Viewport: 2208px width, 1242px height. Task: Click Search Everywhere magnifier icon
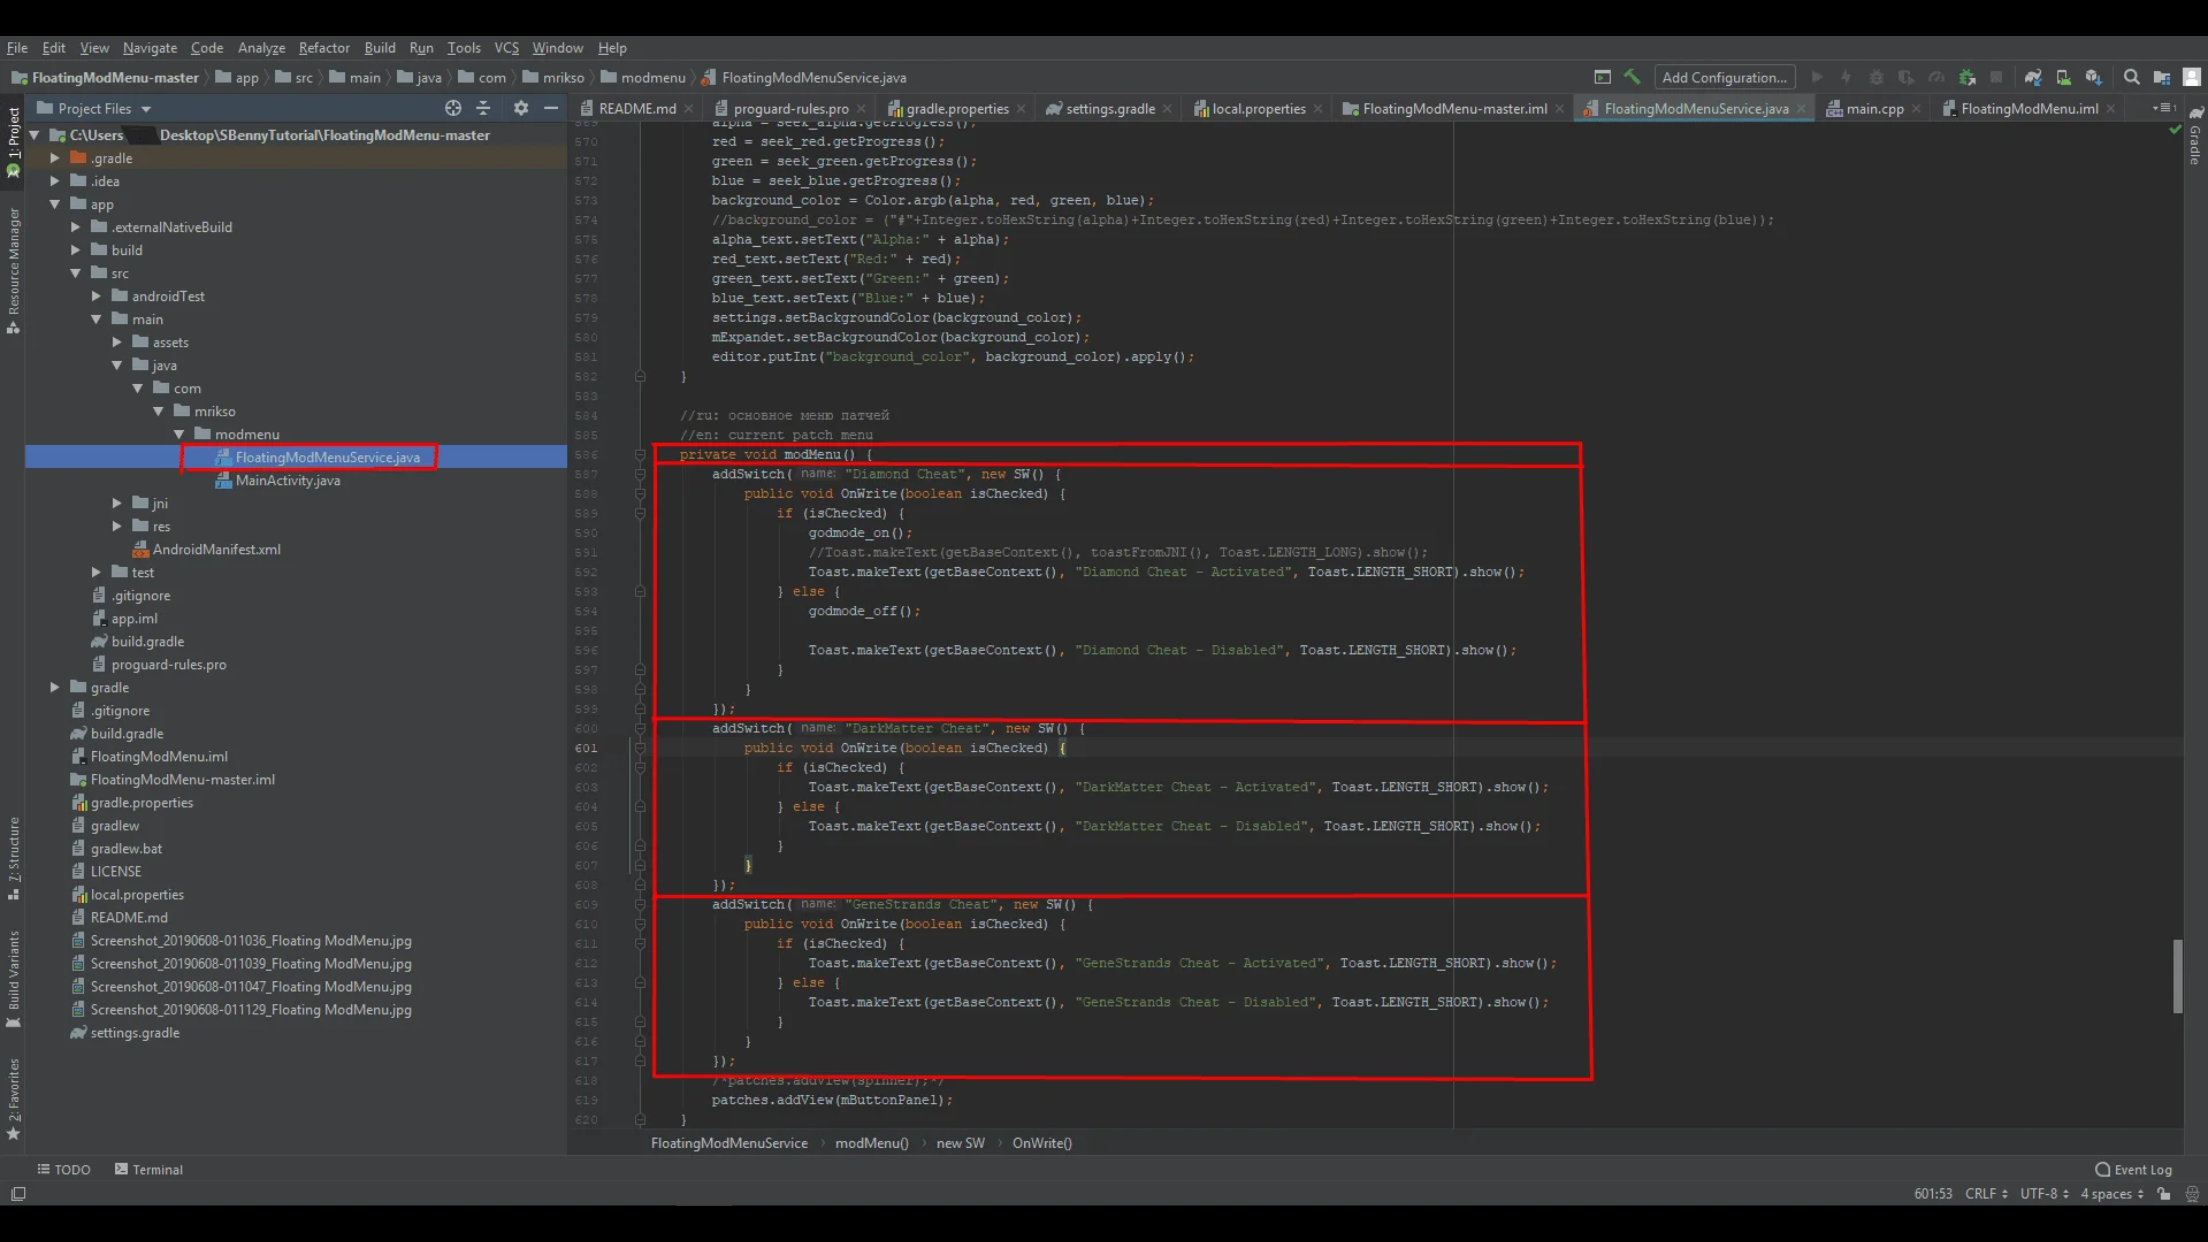click(2131, 77)
